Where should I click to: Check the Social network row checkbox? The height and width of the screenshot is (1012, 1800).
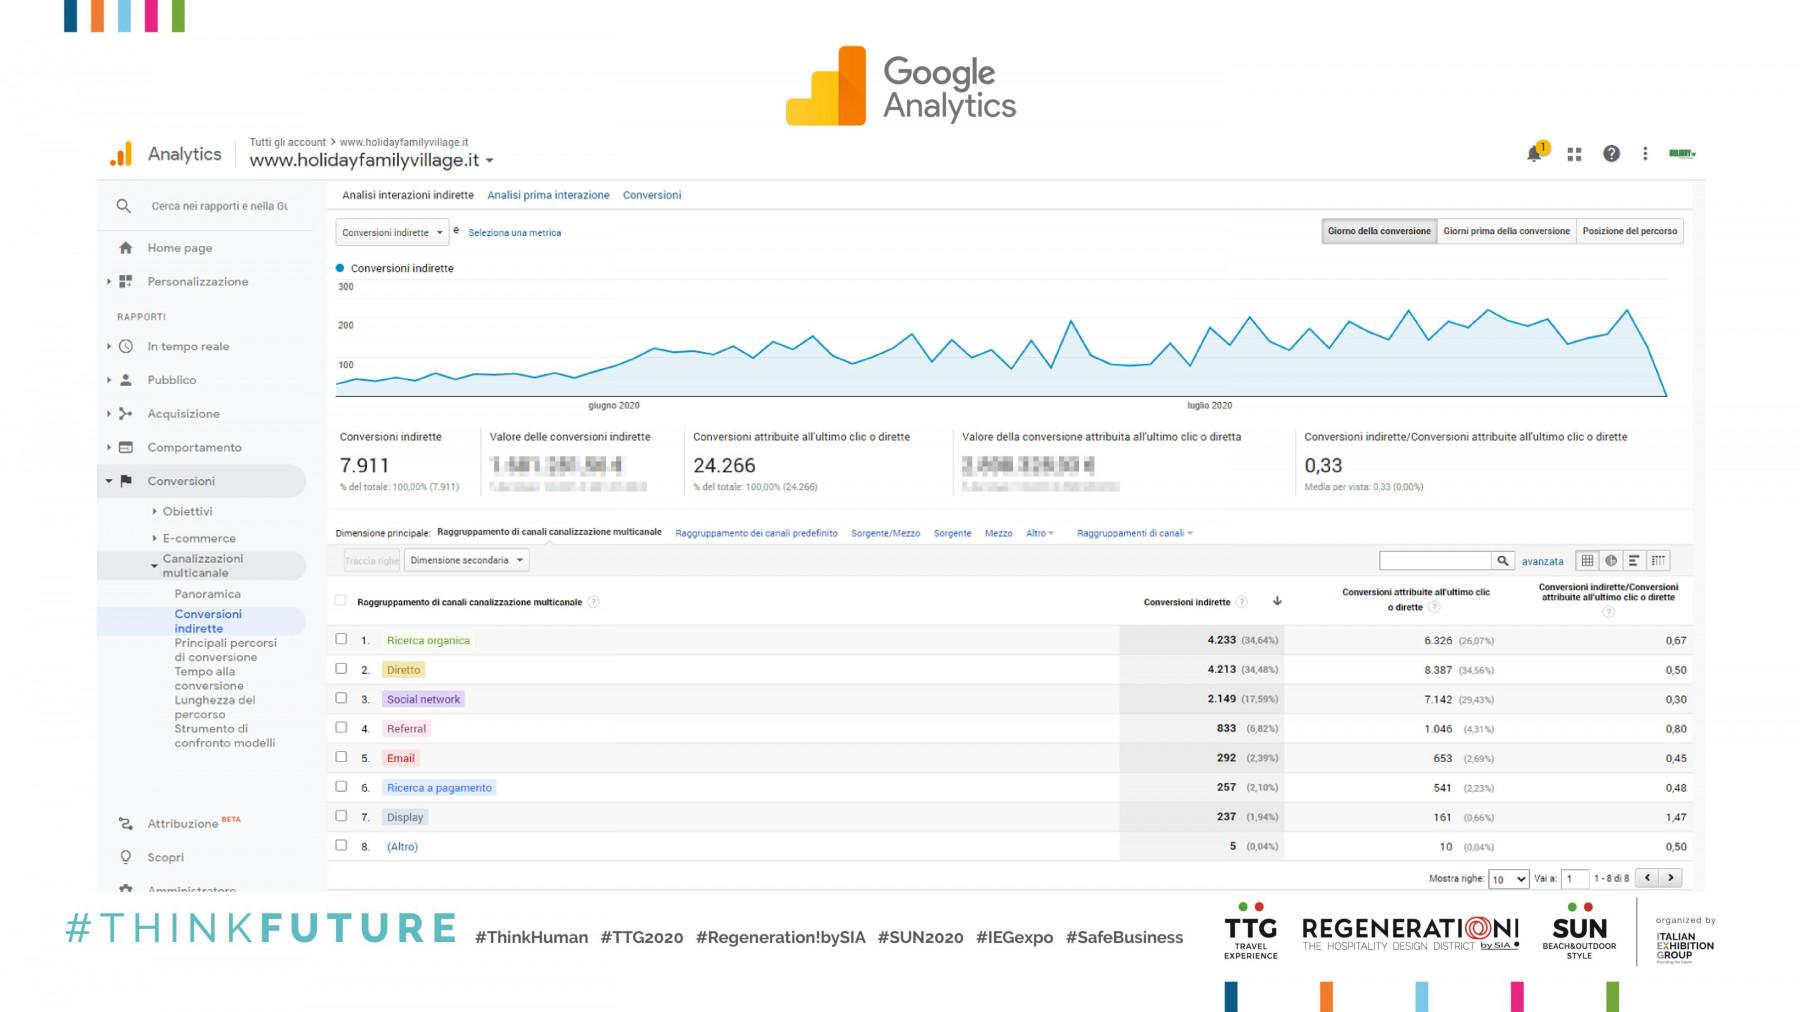341,698
